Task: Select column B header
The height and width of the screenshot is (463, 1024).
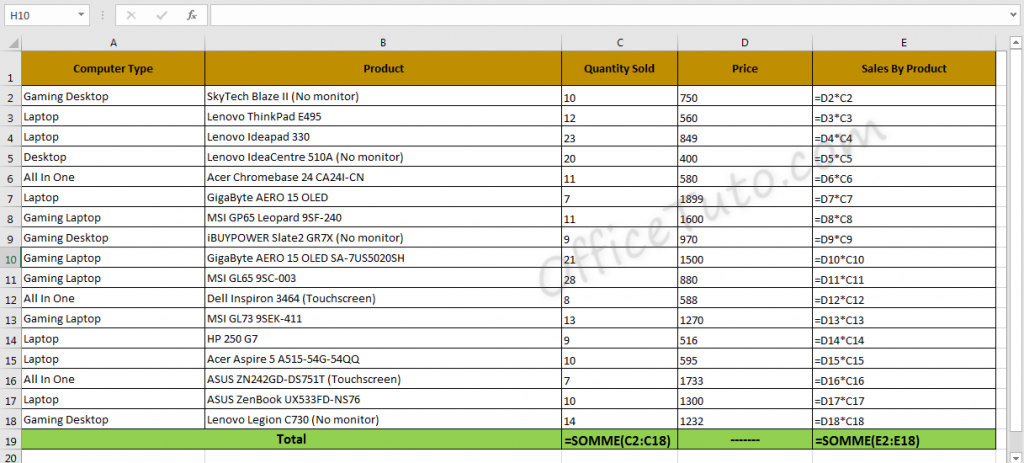Action: click(x=383, y=43)
